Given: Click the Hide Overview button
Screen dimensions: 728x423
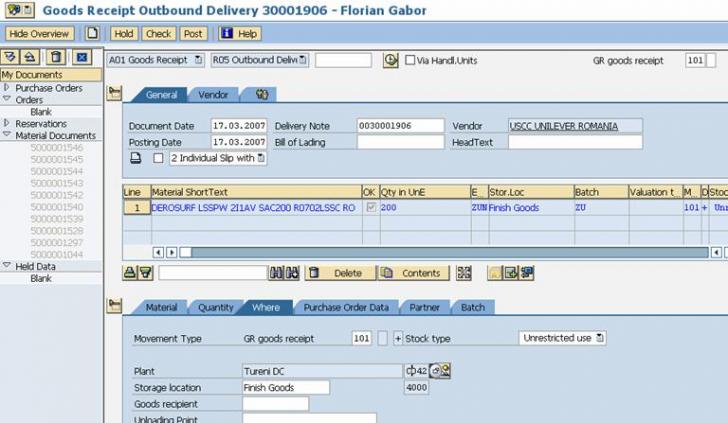Looking at the screenshot, I should [x=40, y=33].
